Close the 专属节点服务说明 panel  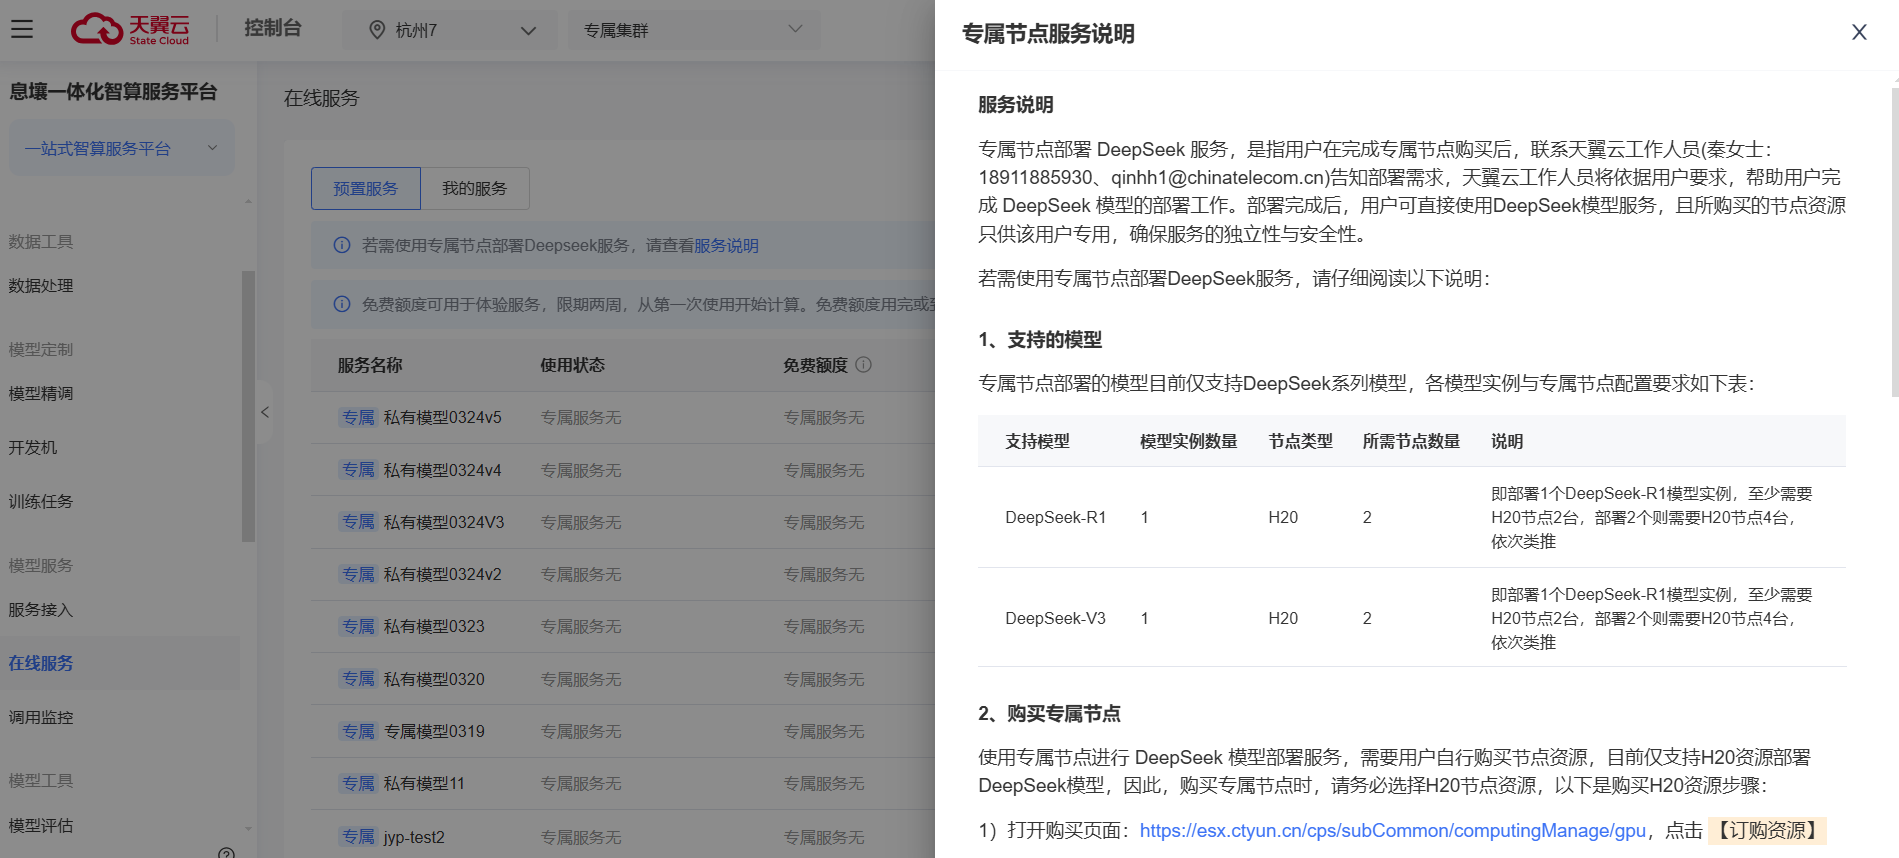tap(1859, 32)
